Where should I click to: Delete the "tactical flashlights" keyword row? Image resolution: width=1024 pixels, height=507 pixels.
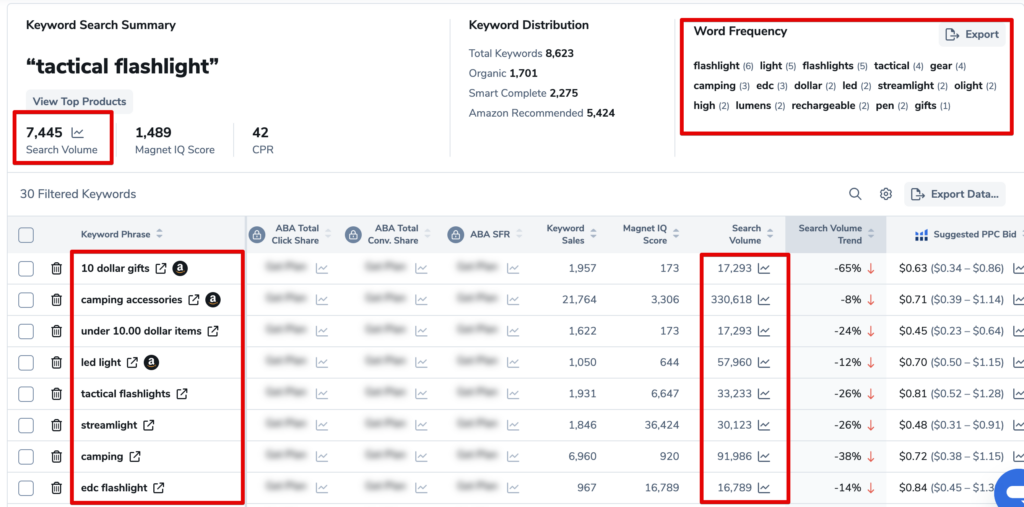point(57,394)
